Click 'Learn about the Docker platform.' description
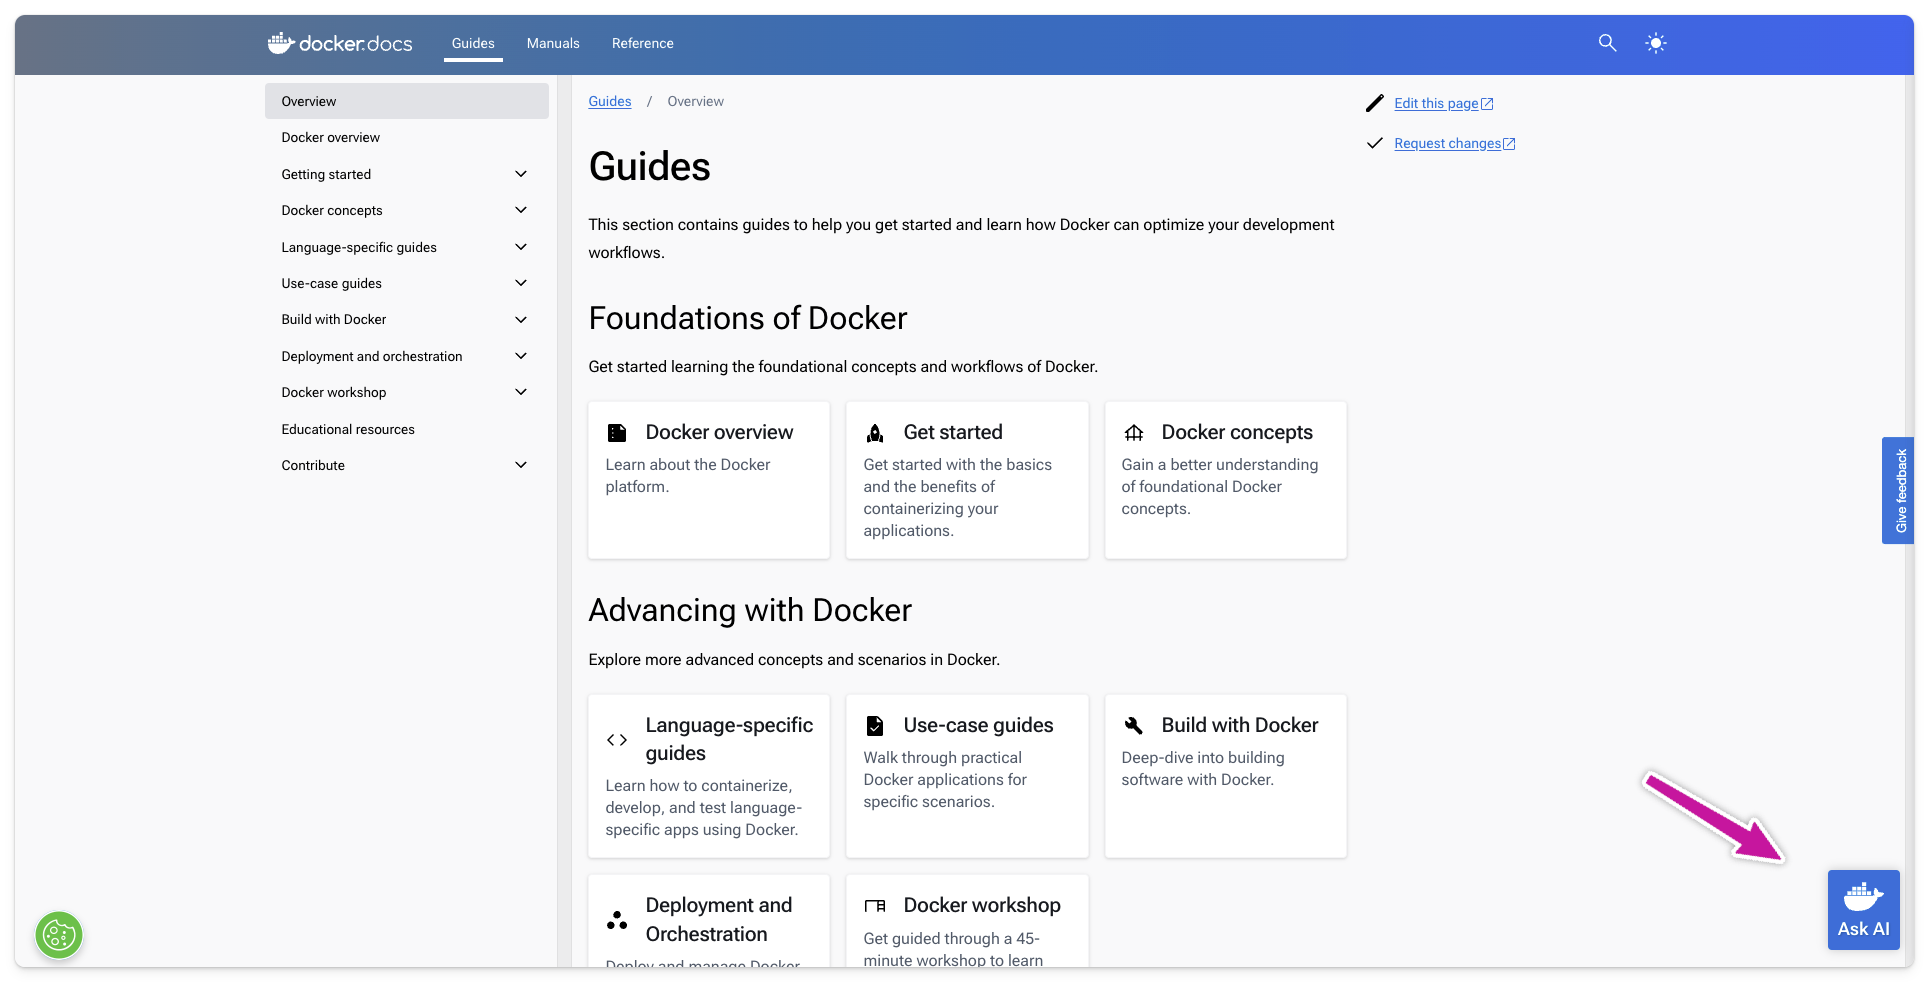 (688, 476)
